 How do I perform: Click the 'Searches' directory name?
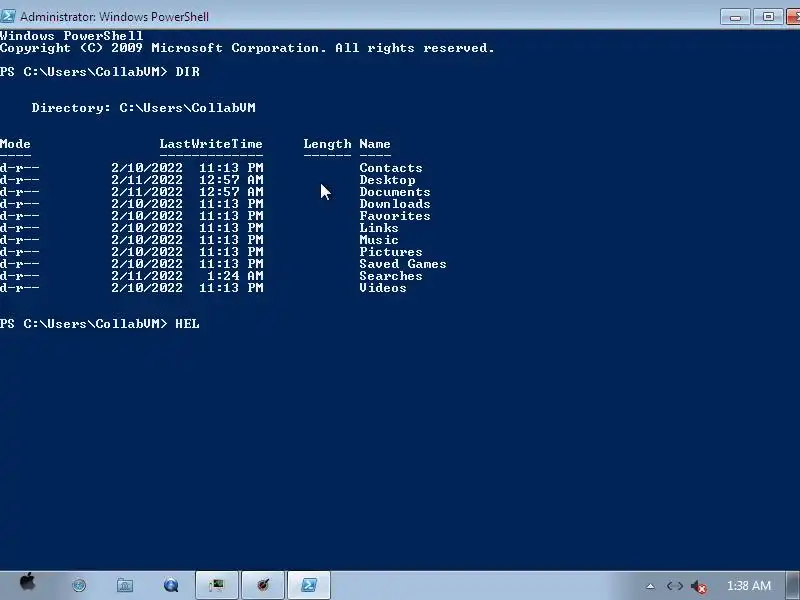391,276
